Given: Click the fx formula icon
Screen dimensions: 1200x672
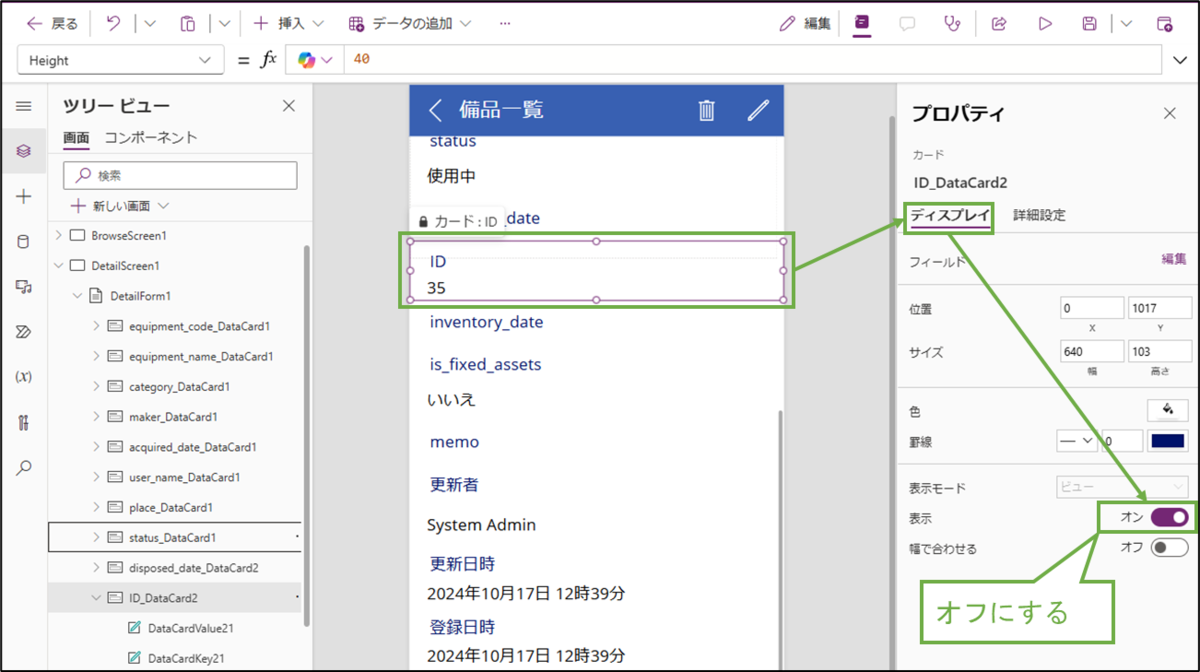Looking at the screenshot, I should coord(268,60).
